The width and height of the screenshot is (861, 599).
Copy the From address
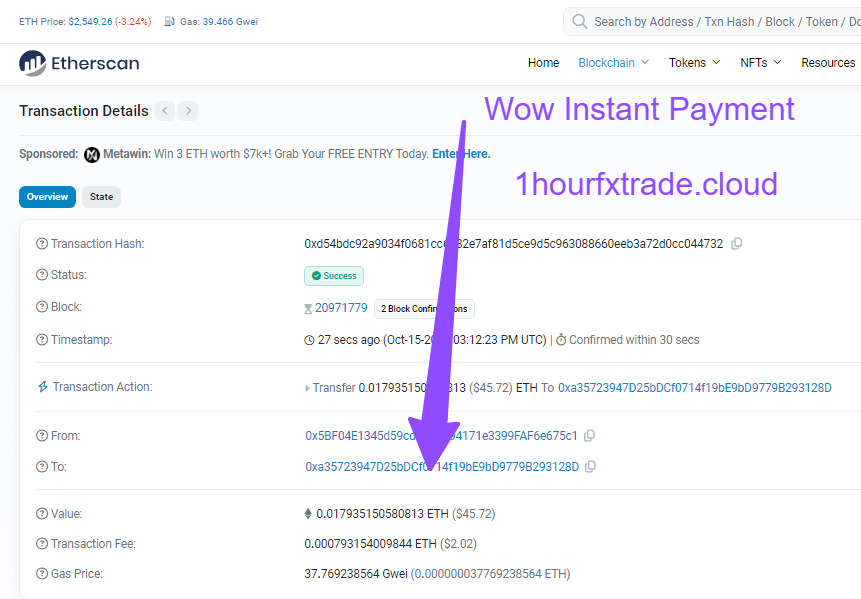pos(589,435)
